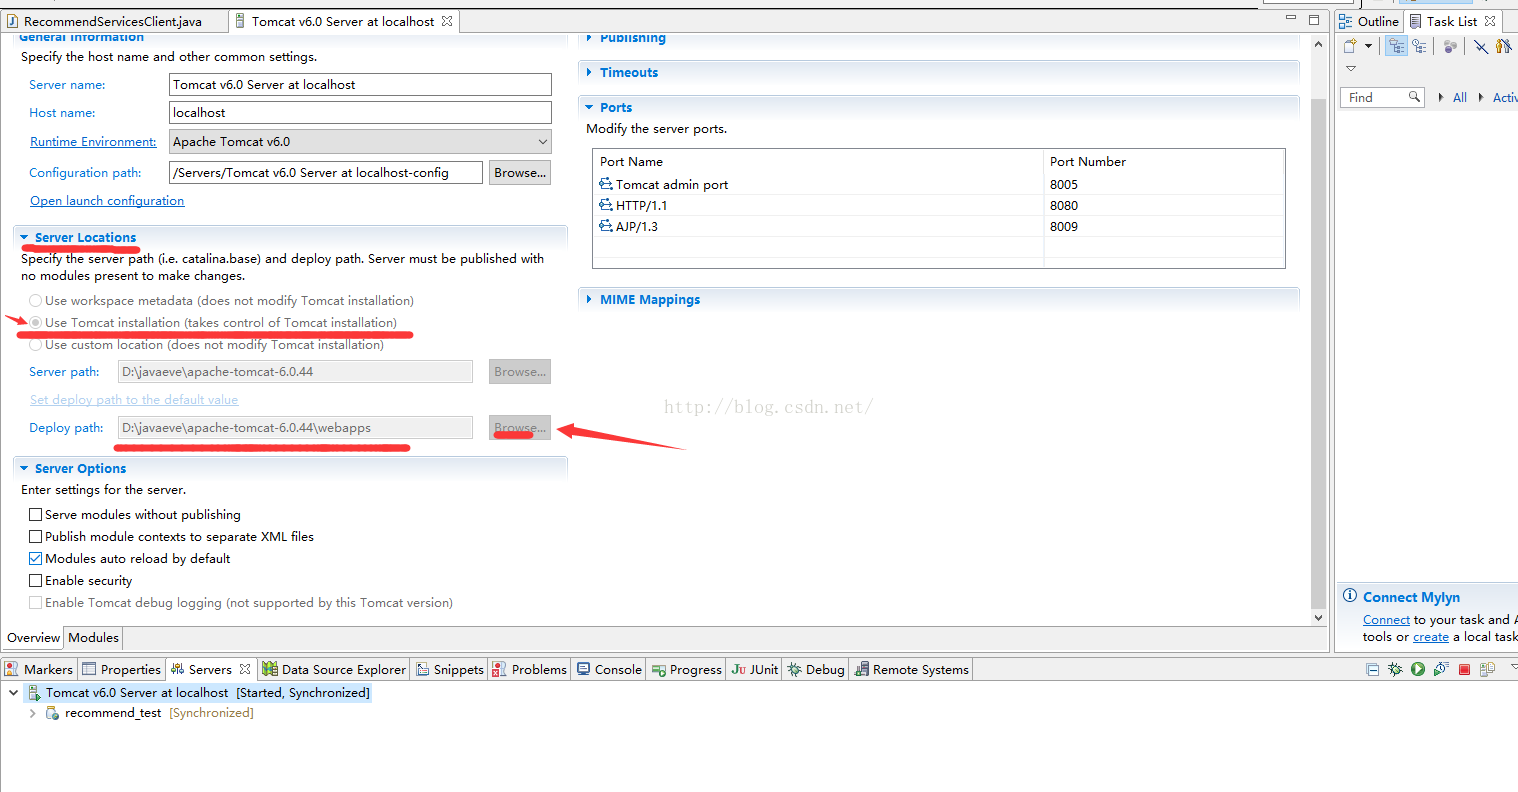Enable Serve modules without publishing
Screen dimensions: 1518x792
36,514
